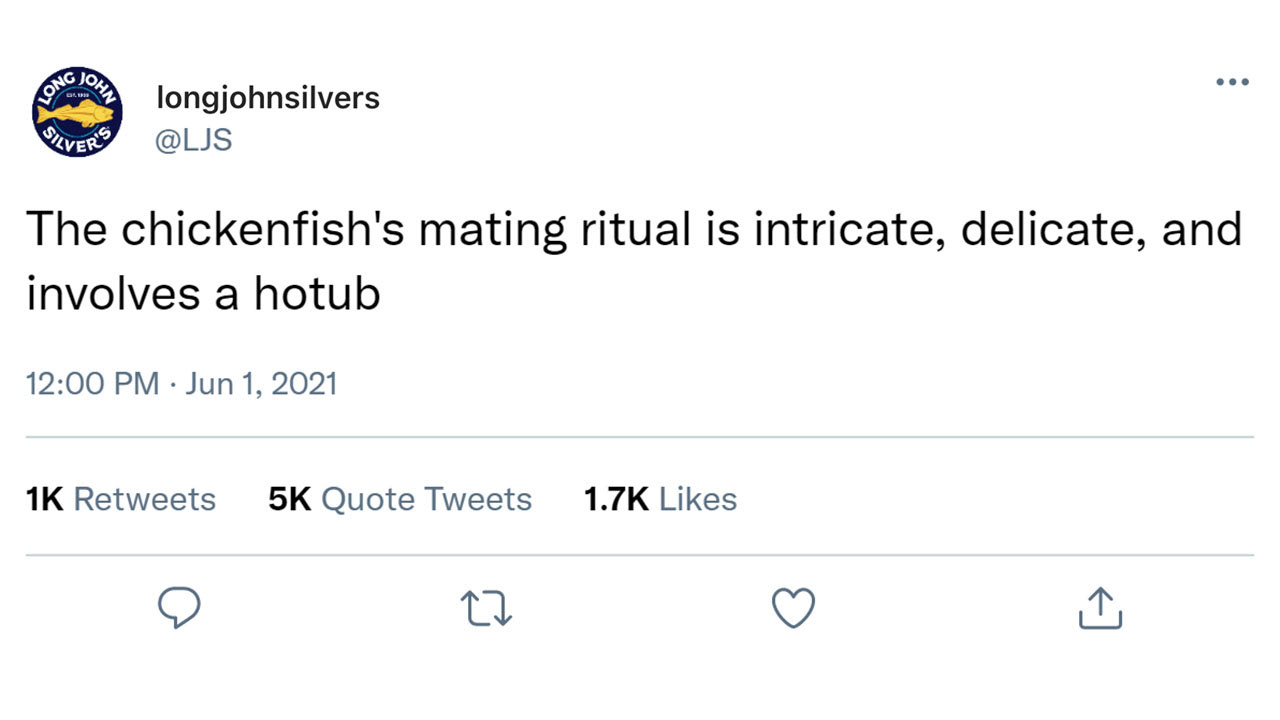Open the longjohnsilvers display name profile
1280x720 pixels.
268,98
